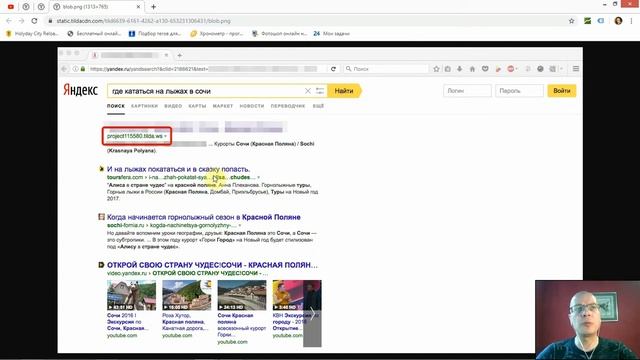Click the Пароль field

coord(519,91)
